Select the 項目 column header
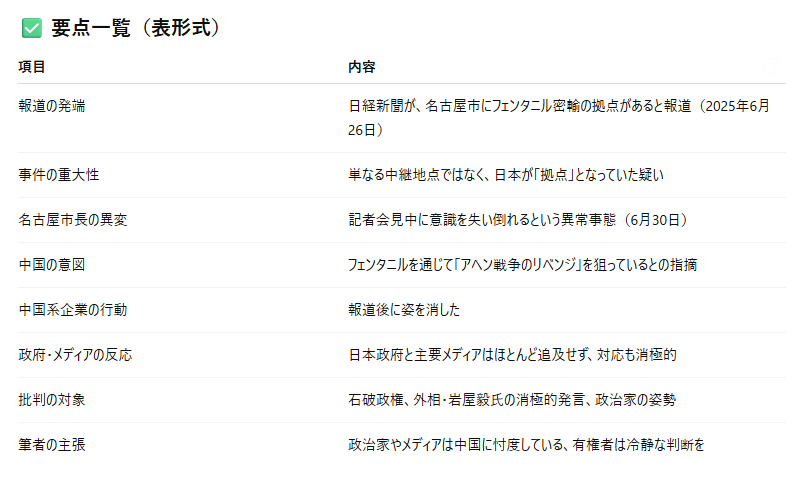The height and width of the screenshot is (497, 801). (x=32, y=67)
